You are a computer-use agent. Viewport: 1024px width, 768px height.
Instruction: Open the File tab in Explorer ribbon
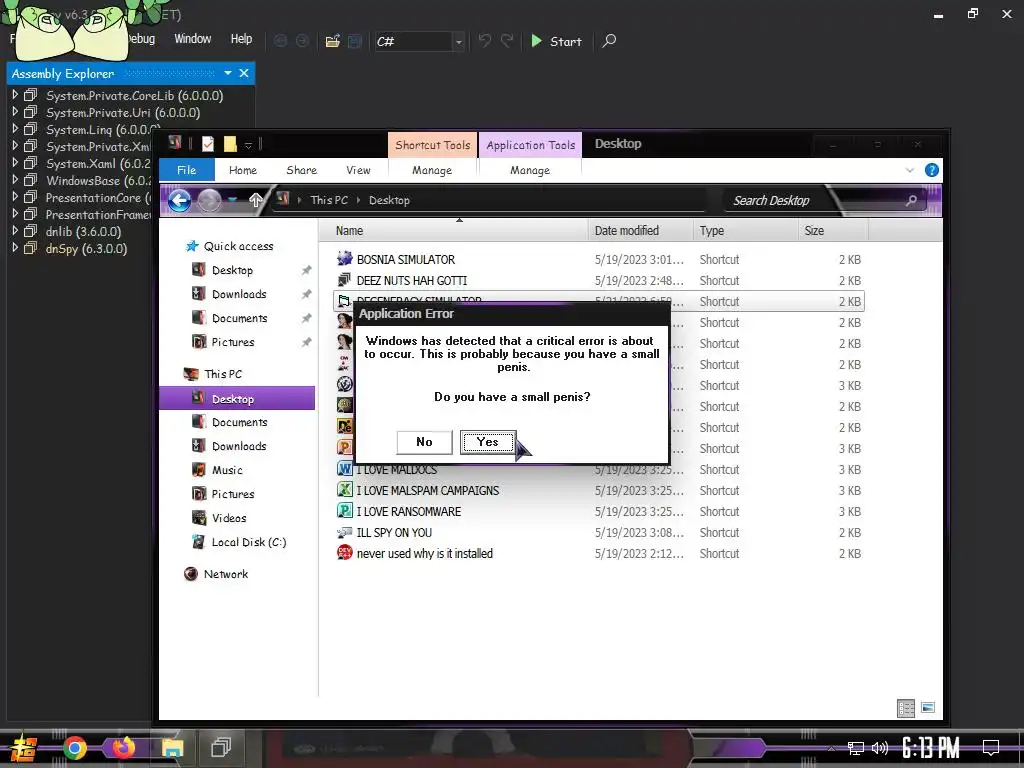point(187,170)
